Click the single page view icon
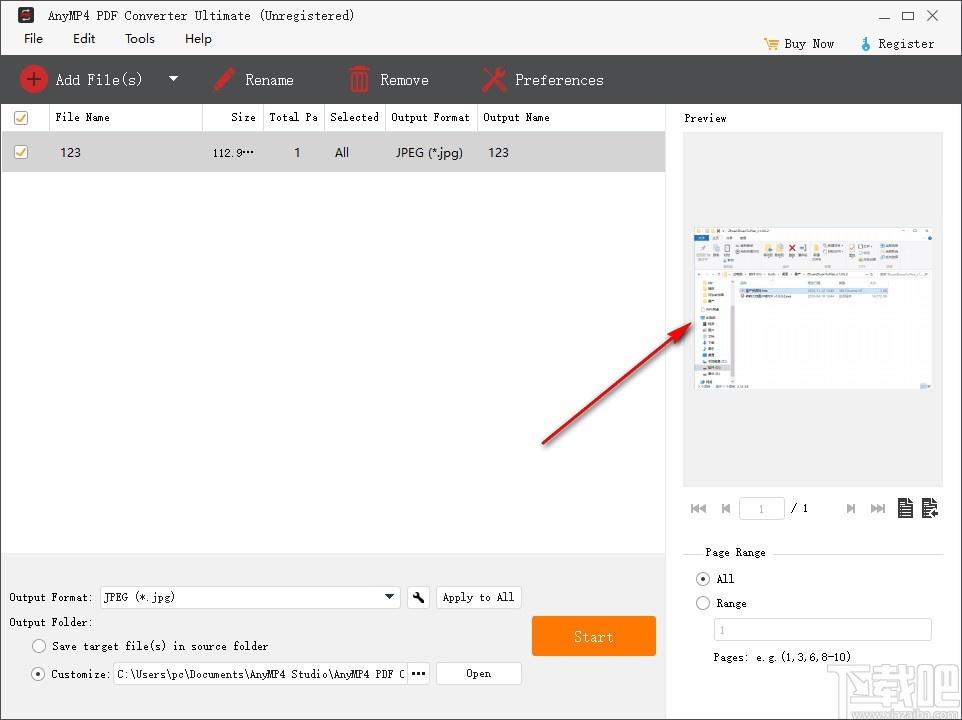Viewport: 962px width, 720px height. pyautogui.click(x=905, y=508)
